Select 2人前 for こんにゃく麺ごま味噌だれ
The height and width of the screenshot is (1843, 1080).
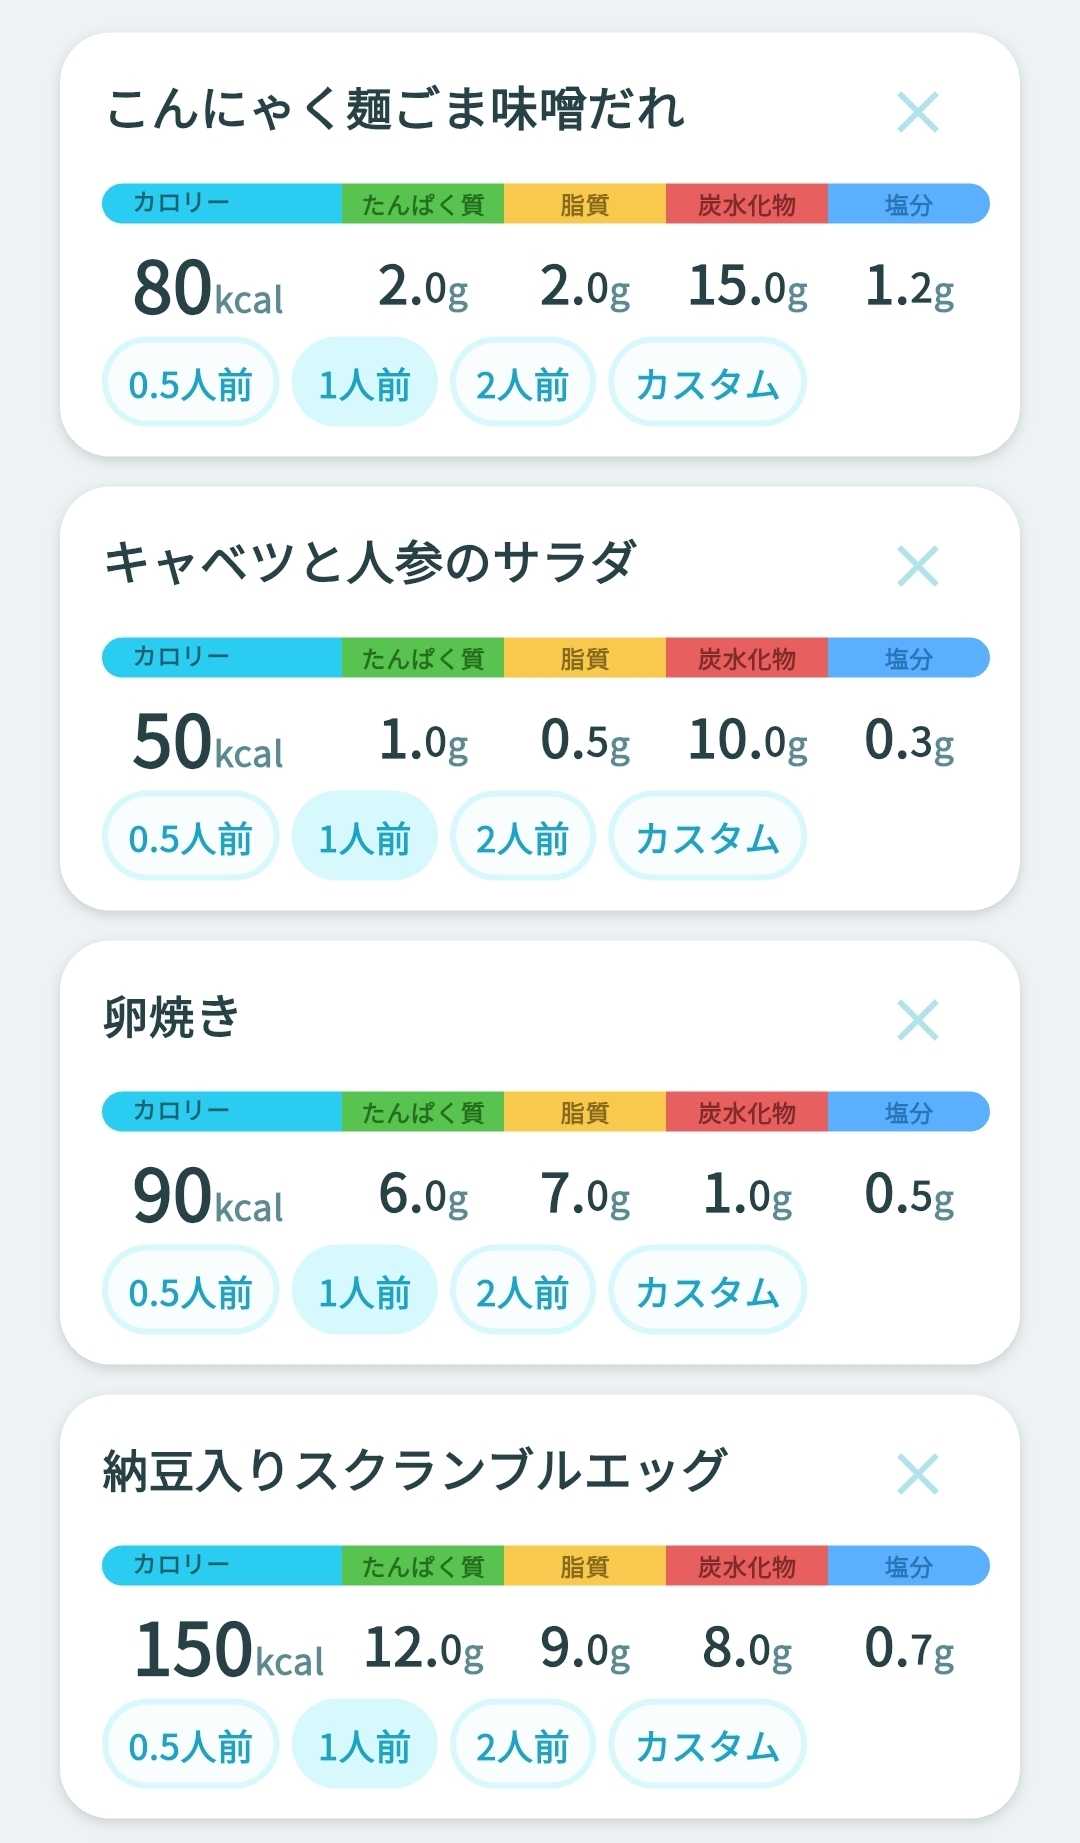coord(522,383)
